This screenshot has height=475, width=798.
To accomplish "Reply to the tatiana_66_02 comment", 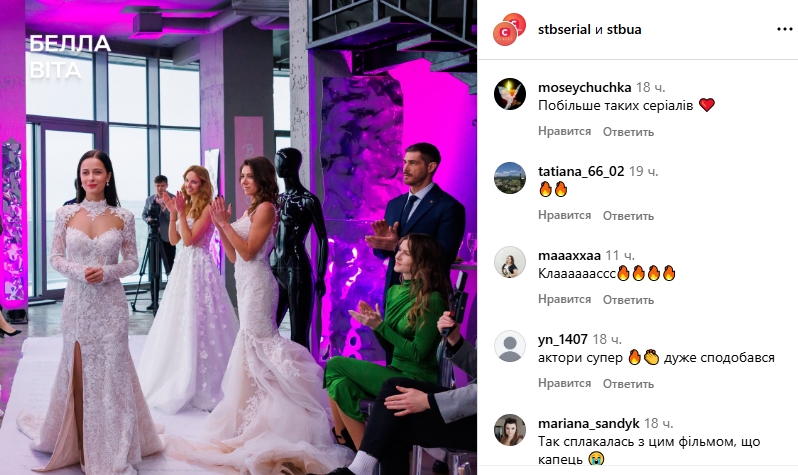I will pos(628,216).
